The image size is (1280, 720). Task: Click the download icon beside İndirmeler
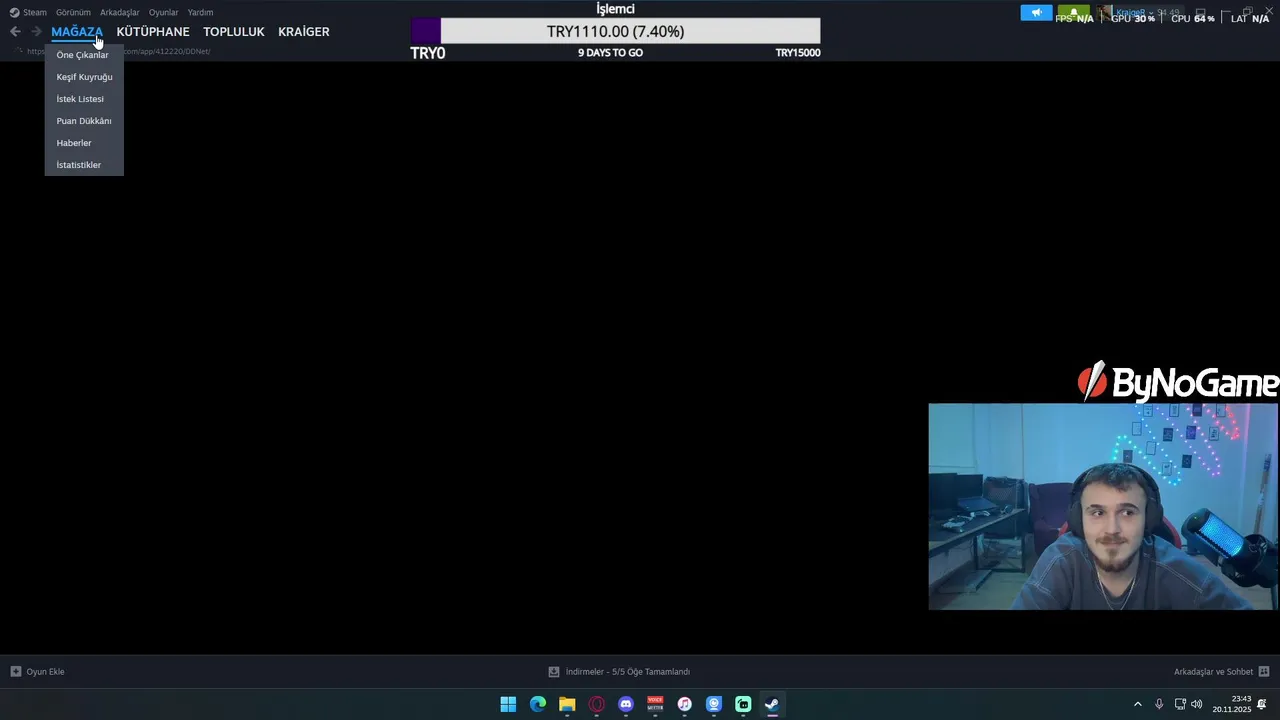[x=554, y=672]
